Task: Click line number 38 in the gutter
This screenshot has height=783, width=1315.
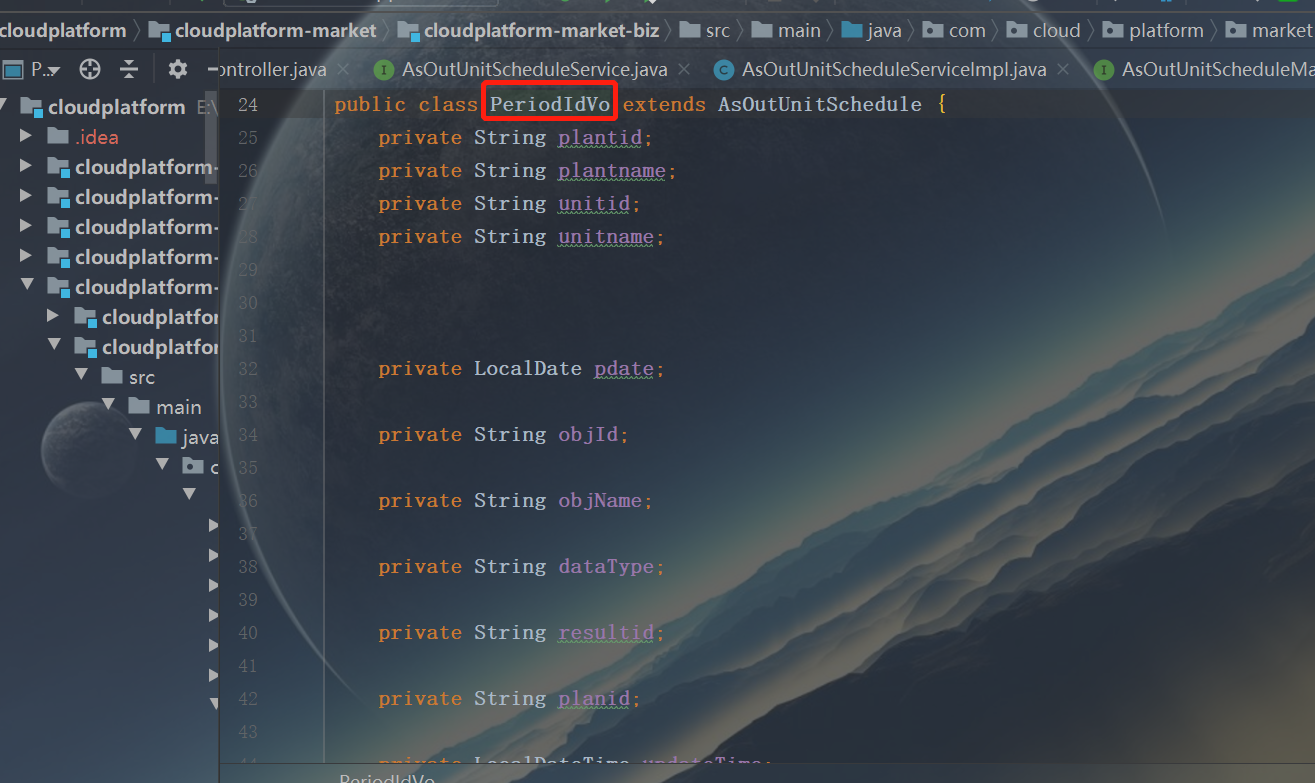Action: click(248, 567)
